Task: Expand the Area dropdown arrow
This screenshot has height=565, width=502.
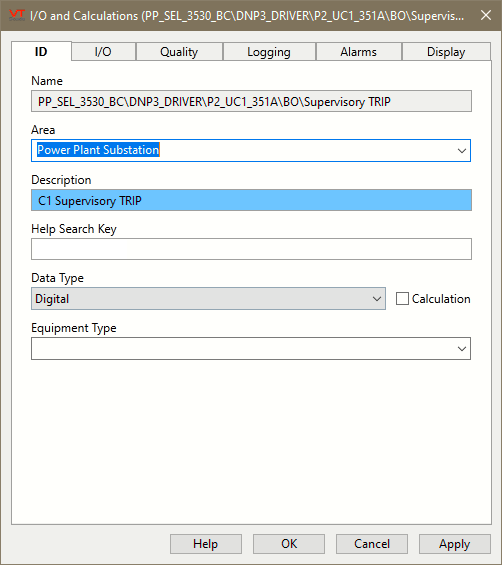Action: point(462,151)
